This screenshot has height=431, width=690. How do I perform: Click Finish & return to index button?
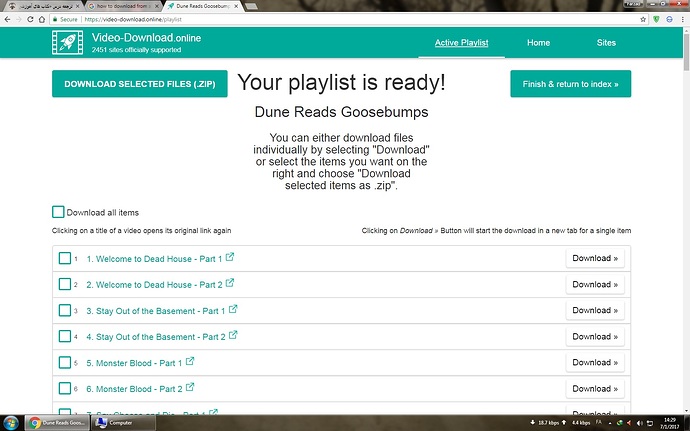tap(570, 84)
